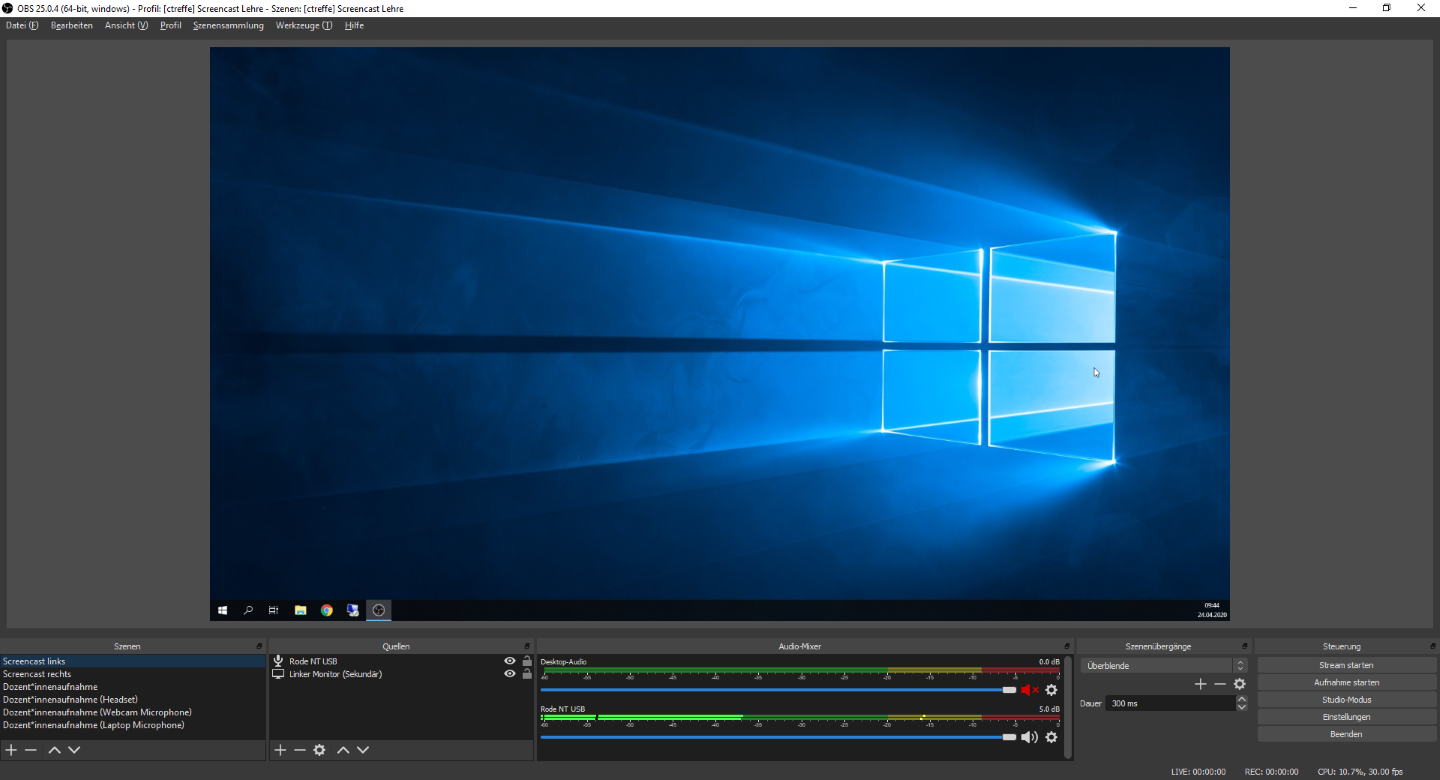
Task: Undock the Szenen panel with its float icon
Action: (x=259, y=646)
